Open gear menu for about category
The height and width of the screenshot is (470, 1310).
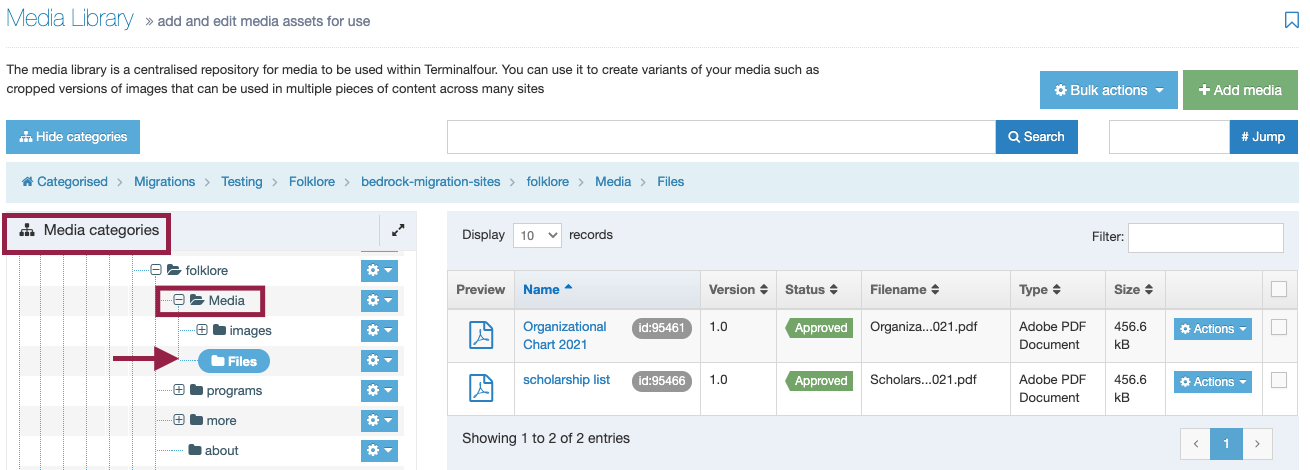(379, 451)
